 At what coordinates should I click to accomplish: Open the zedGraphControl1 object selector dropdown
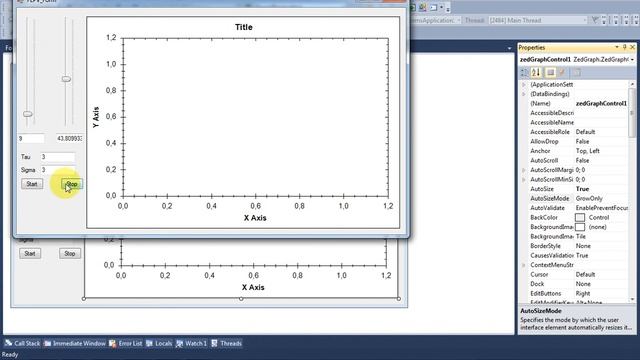[632, 60]
